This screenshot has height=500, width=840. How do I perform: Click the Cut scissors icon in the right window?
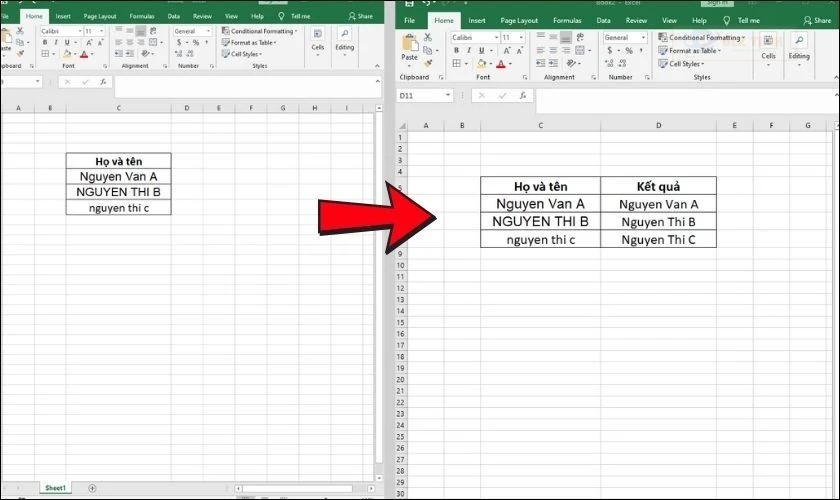click(429, 38)
